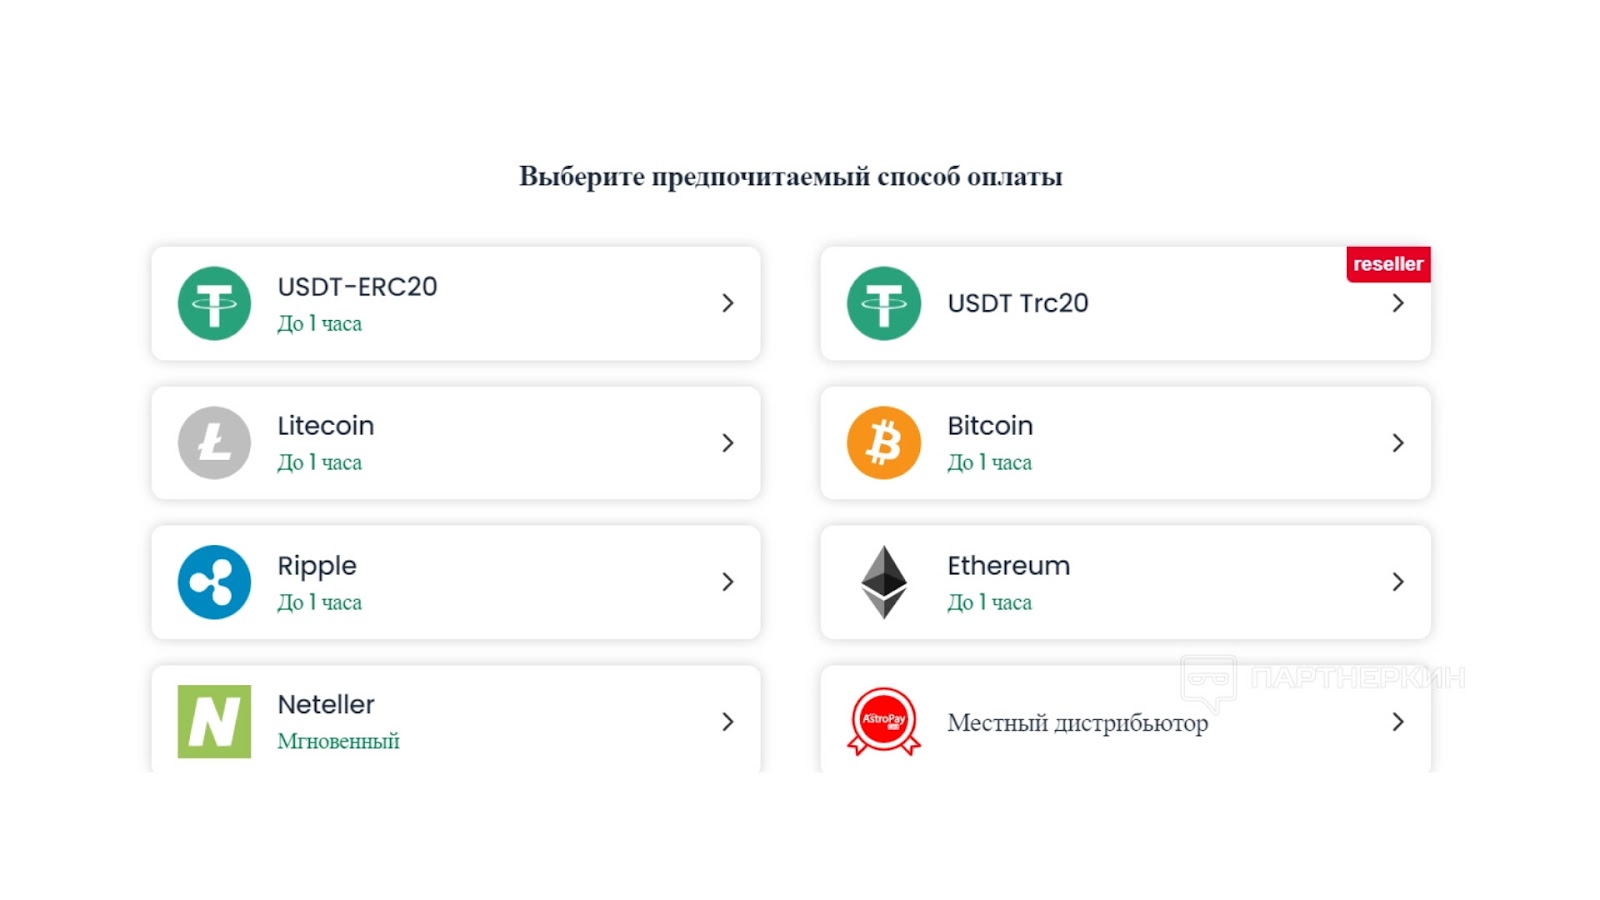Select the Местный дистрибьютор label
1600x900 pixels.
(x=1077, y=722)
